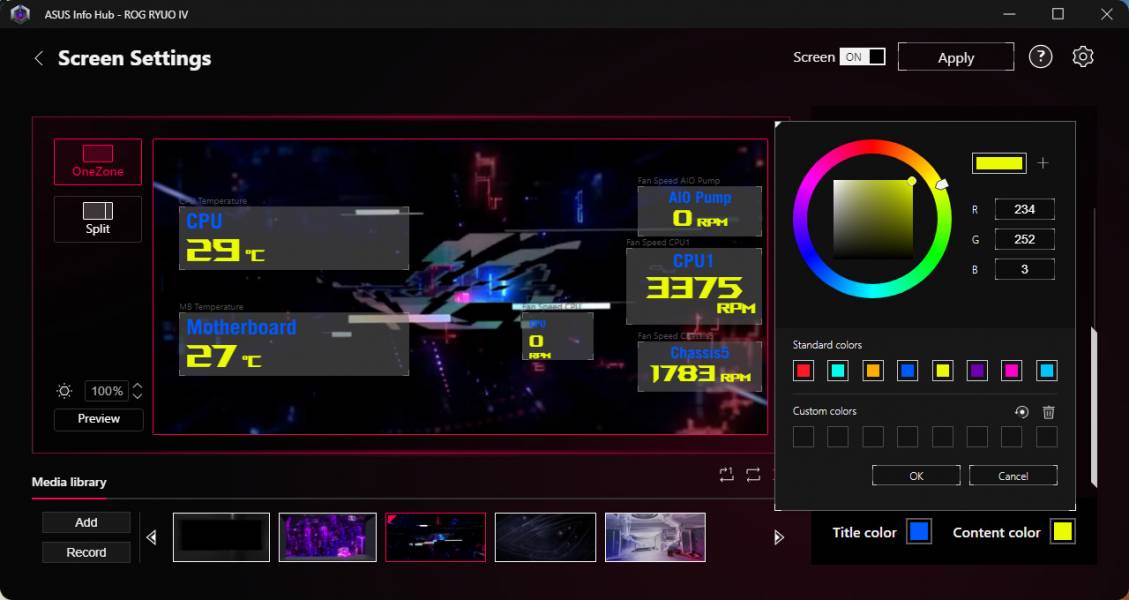
Task: Select the OneZone layout option
Action: pos(98,161)
